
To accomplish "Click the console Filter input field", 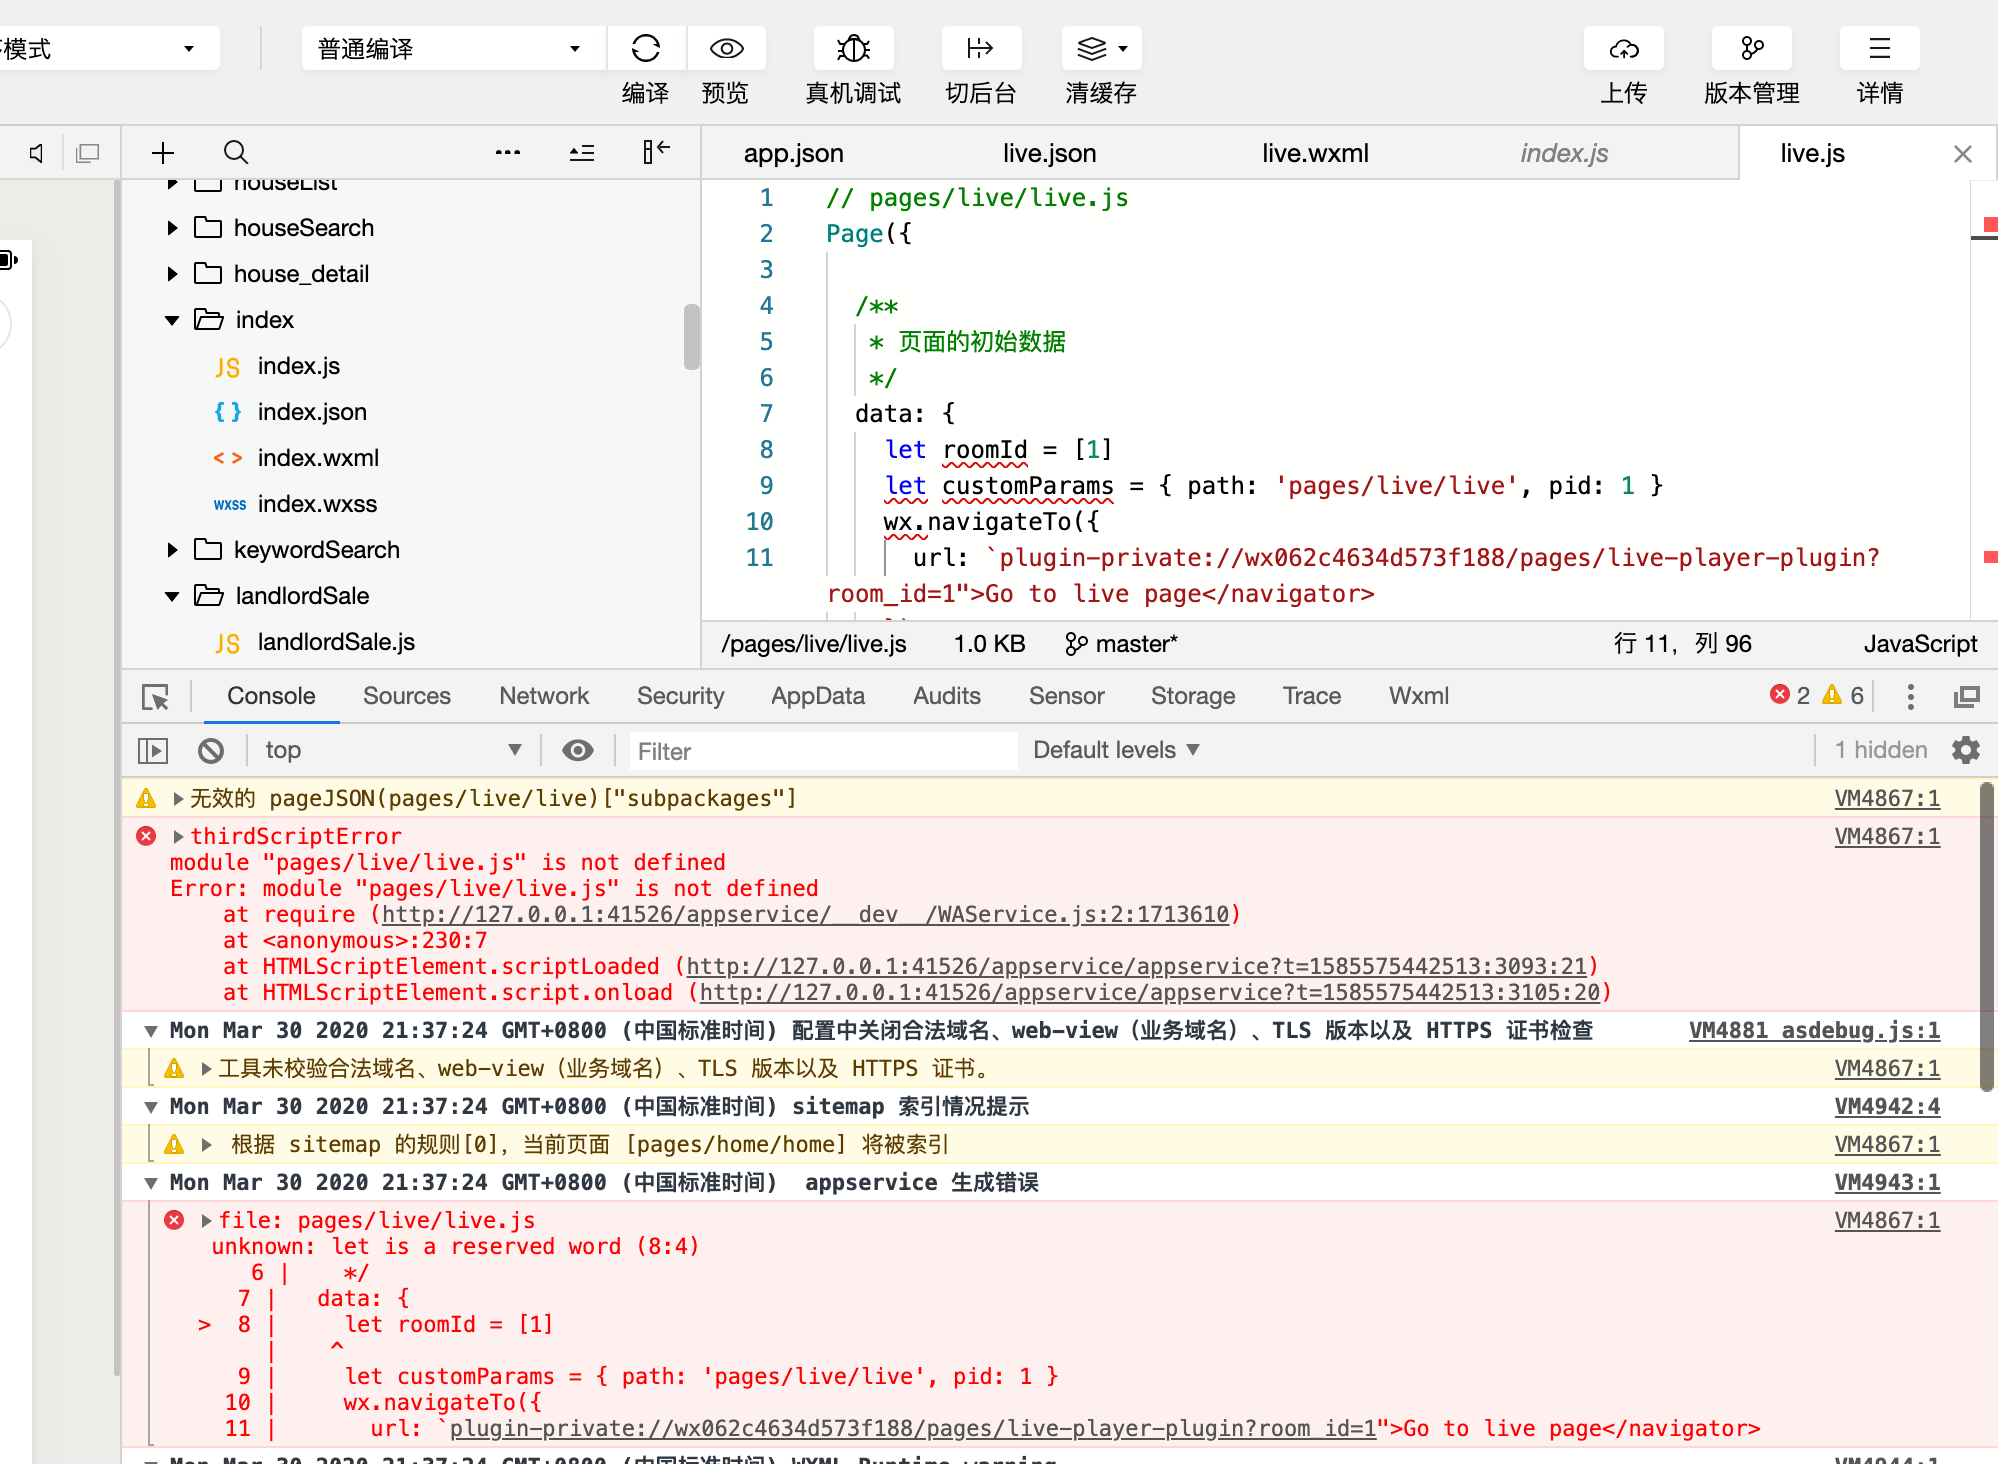I will (820, 751).
